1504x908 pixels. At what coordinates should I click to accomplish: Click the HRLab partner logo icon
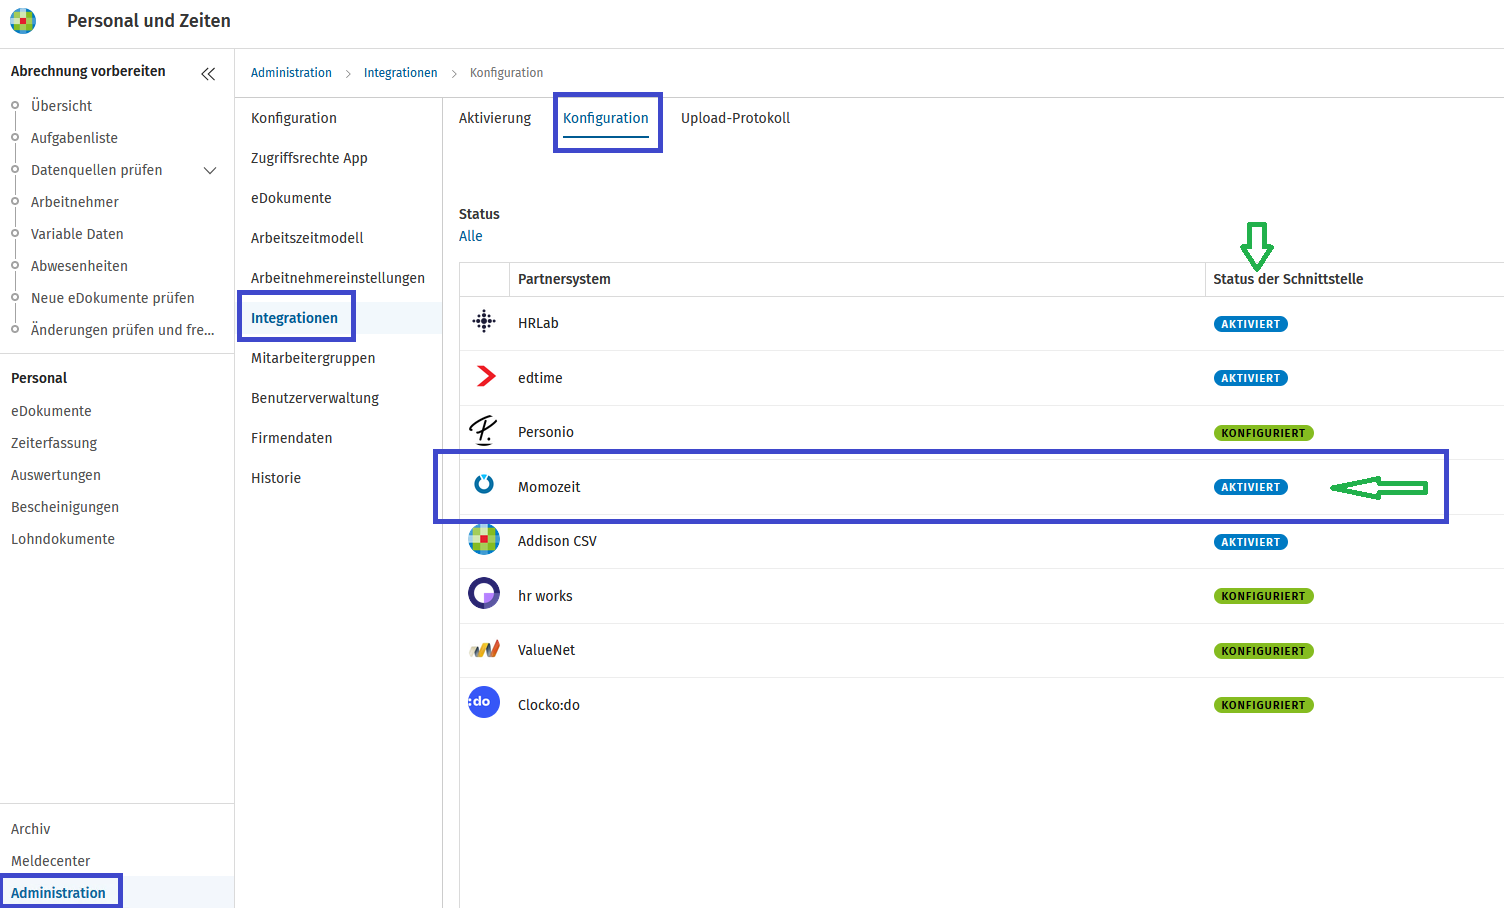(x=484, y=322)
